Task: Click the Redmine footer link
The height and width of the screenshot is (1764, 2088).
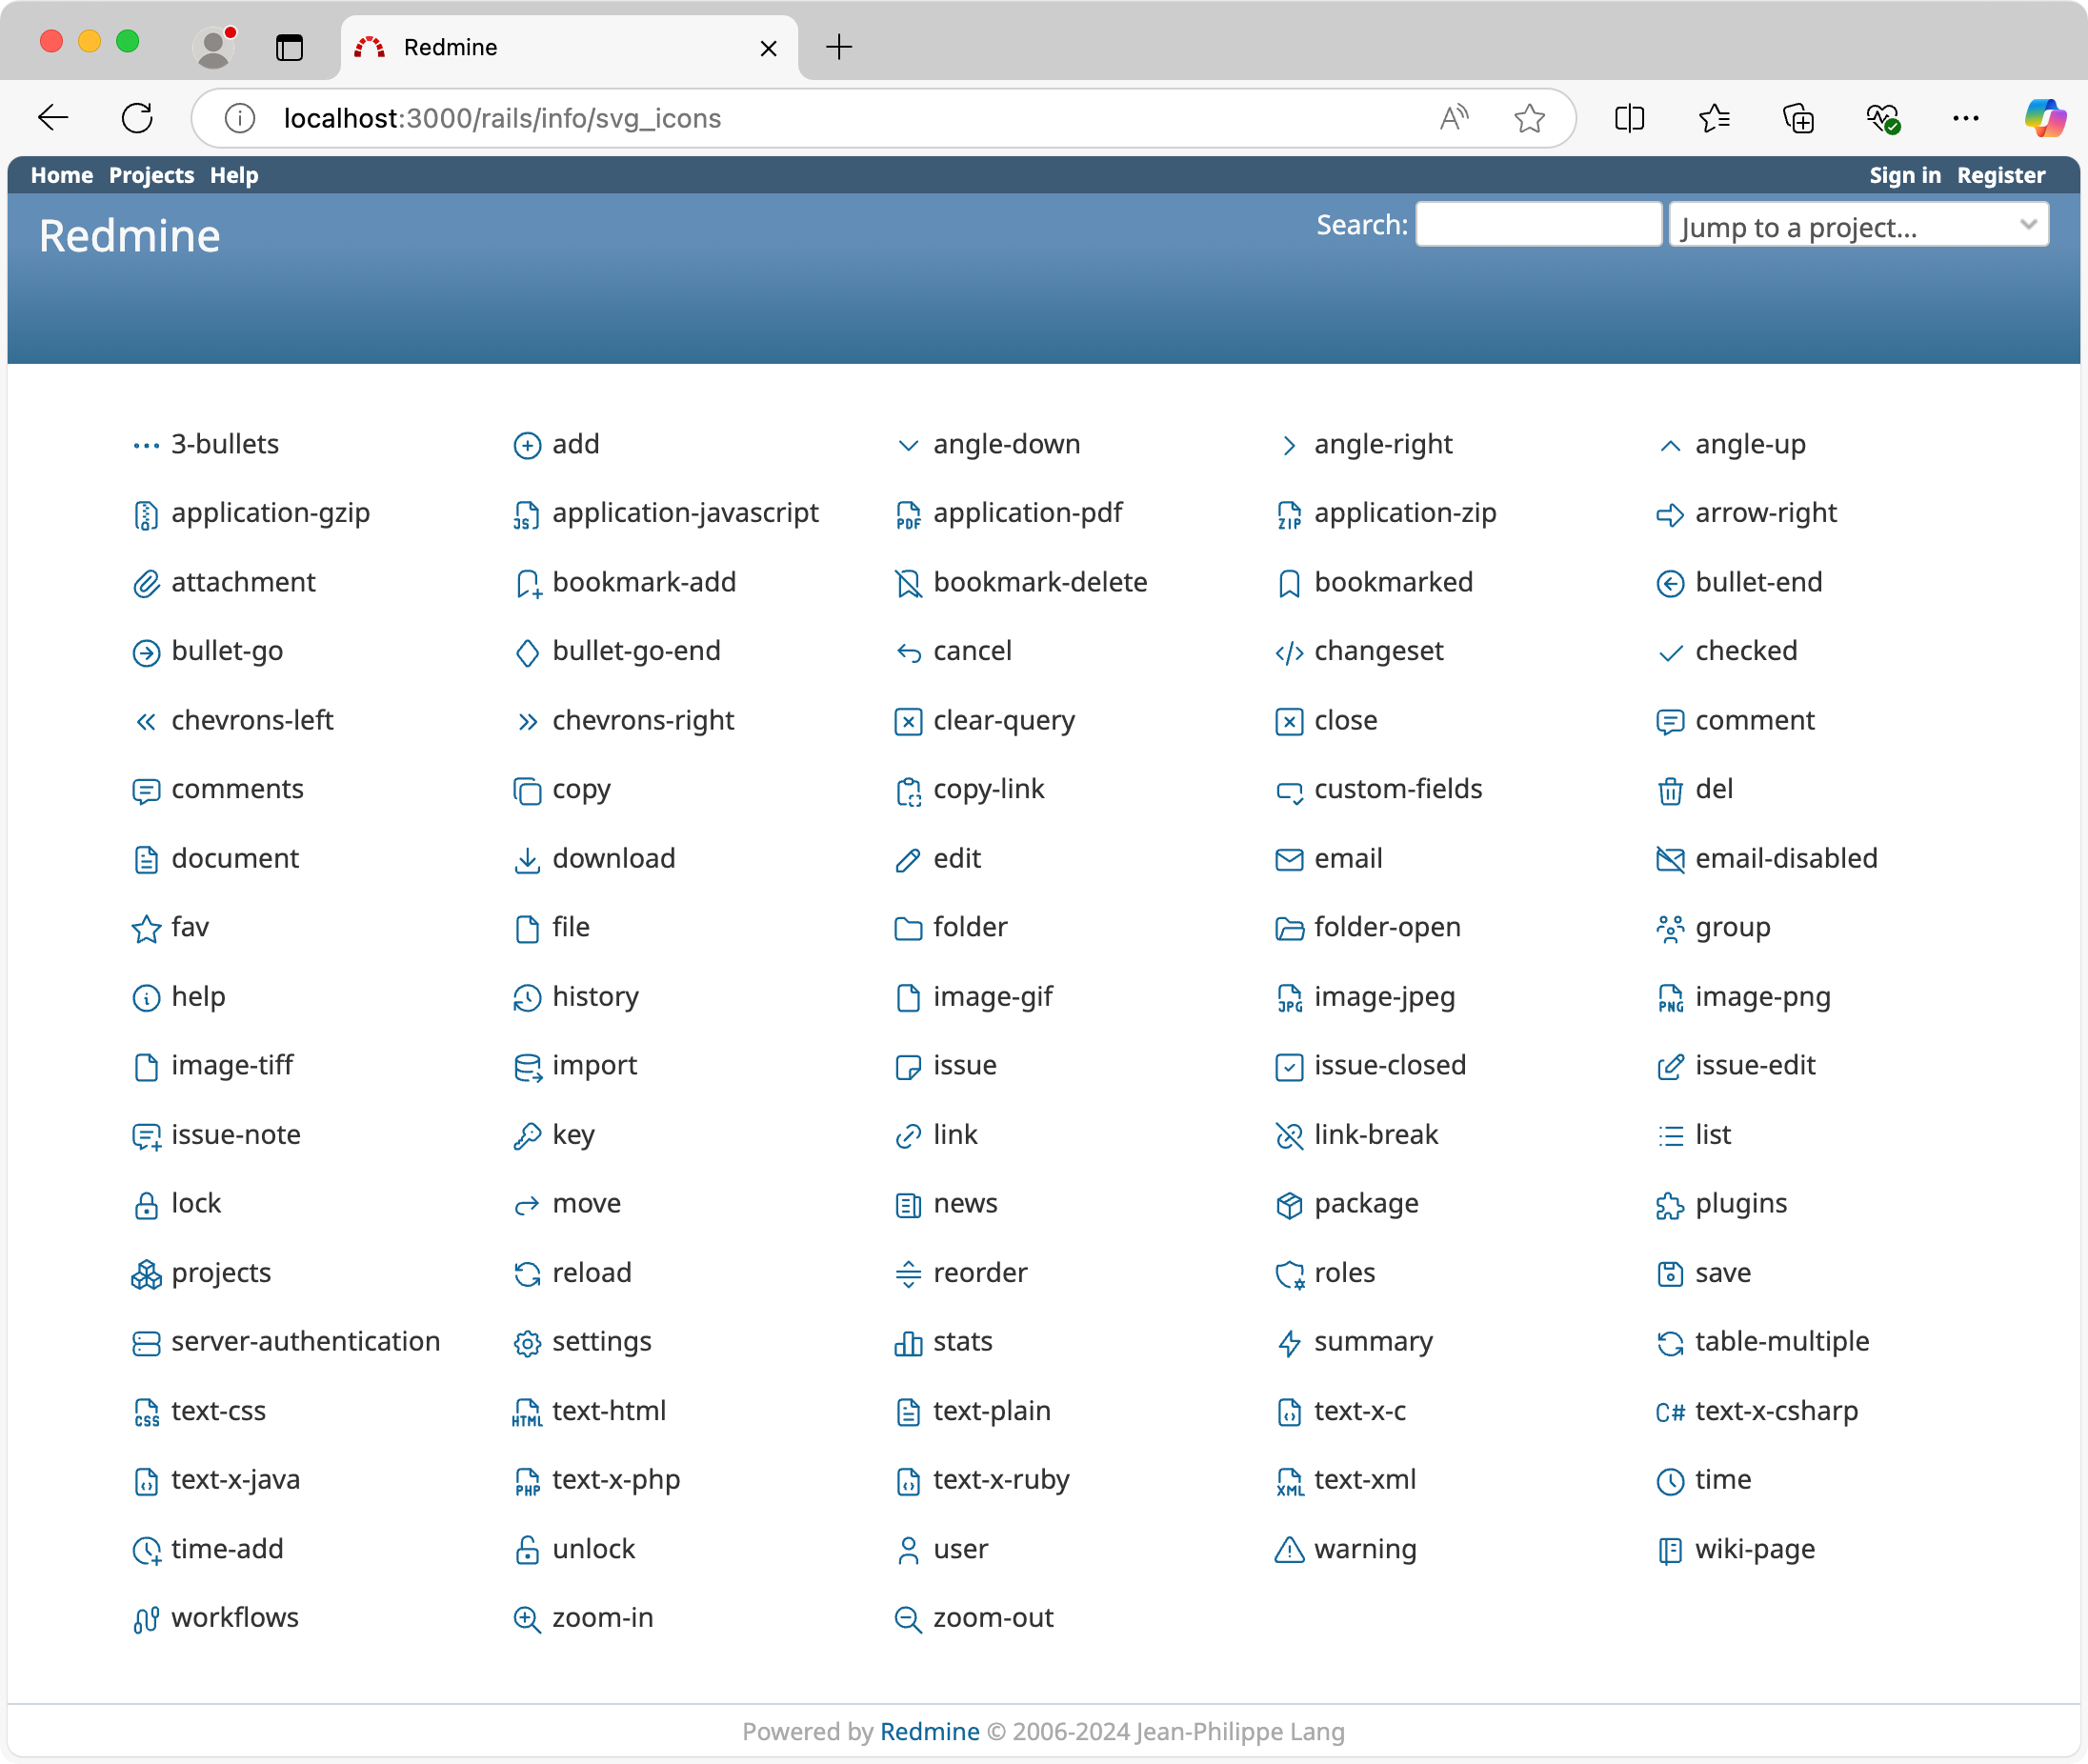Action: (x=930, y=1731)
